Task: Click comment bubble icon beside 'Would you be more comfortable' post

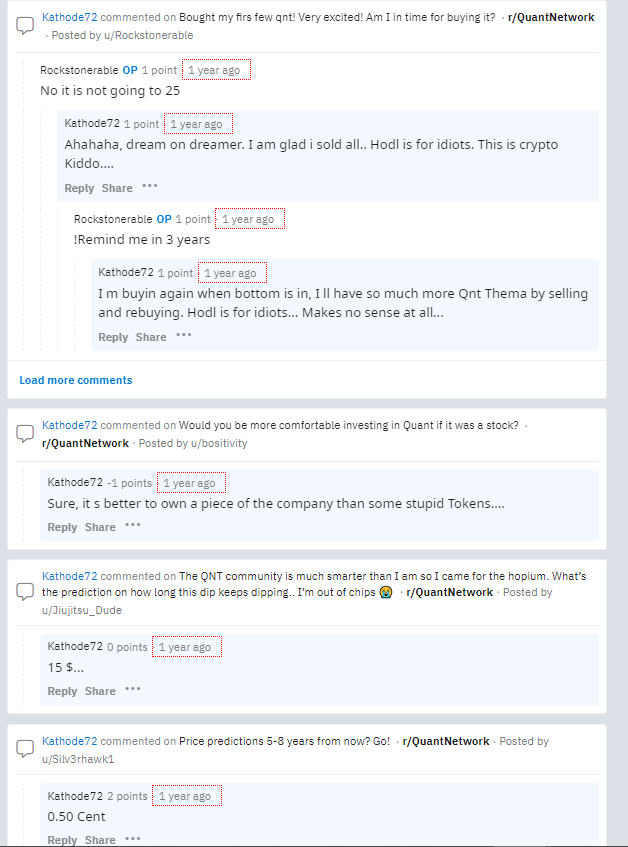Action: click(25, 433)
